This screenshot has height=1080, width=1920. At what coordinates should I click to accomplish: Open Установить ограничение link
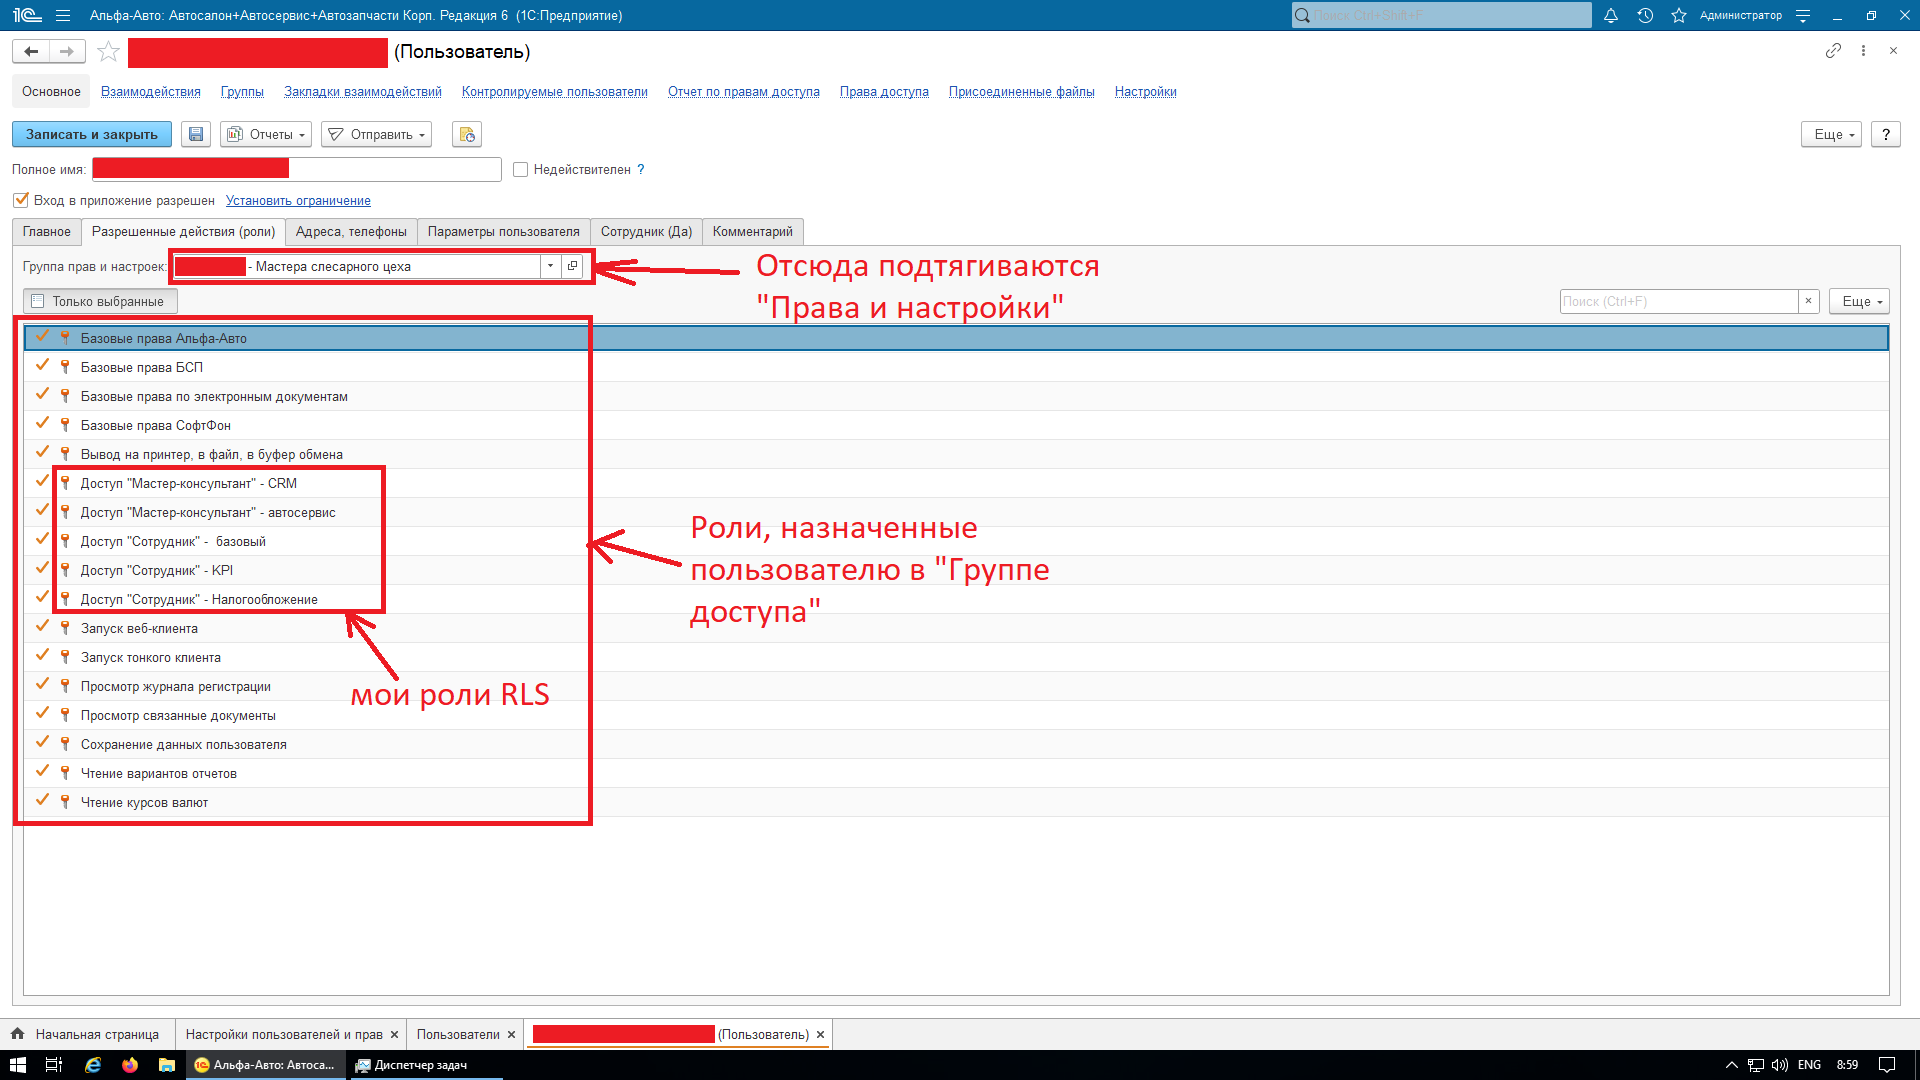click(x=298, y=201)
